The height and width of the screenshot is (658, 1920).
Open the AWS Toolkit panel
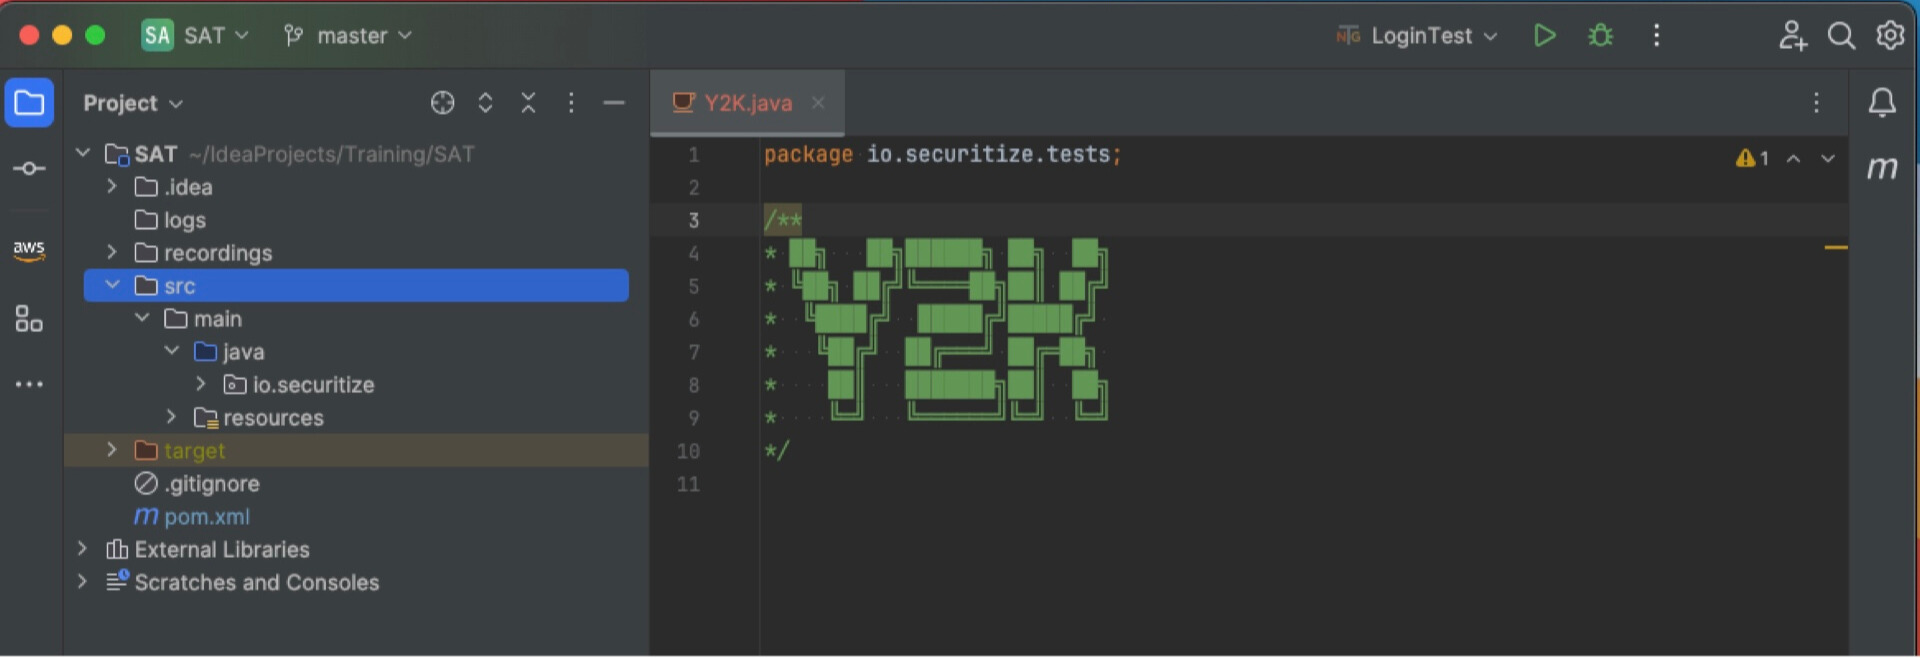pos(29,249)
